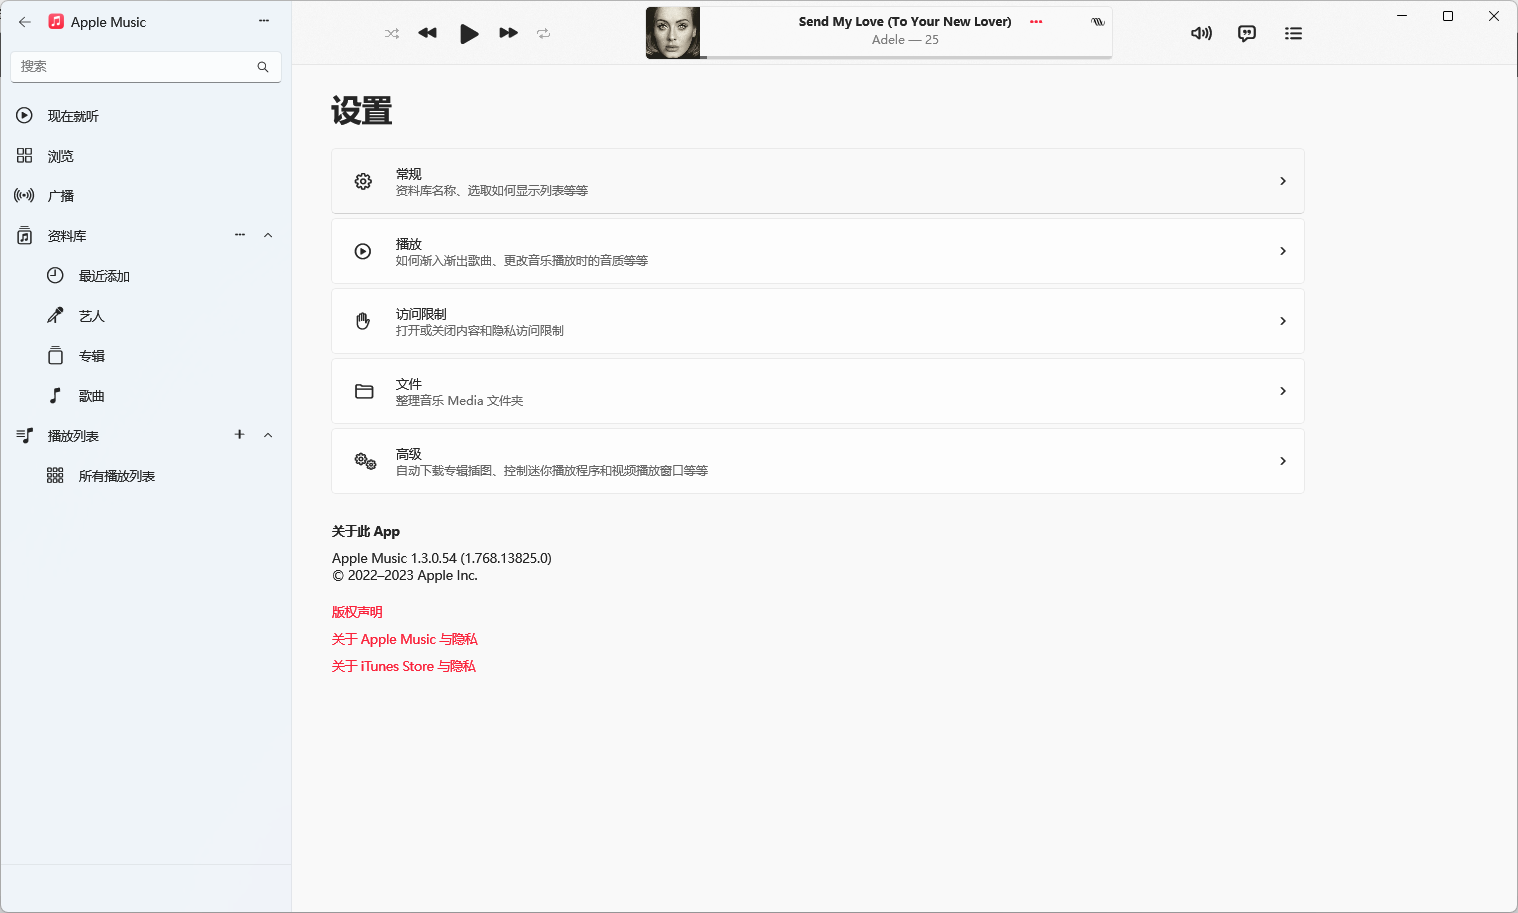The image size is (1518, 913).
Task: Open the sidebar three-dot menu beside Apple Music
Action: pos(264,21)
